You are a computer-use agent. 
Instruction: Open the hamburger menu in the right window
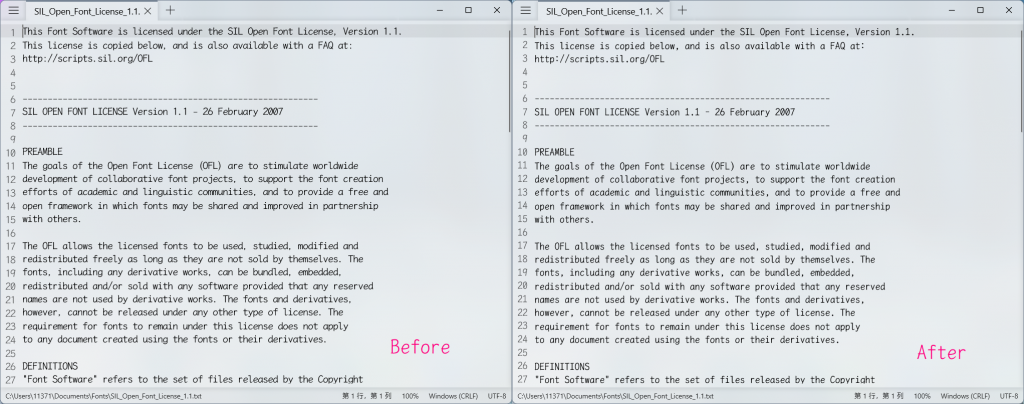click(525, 11)
